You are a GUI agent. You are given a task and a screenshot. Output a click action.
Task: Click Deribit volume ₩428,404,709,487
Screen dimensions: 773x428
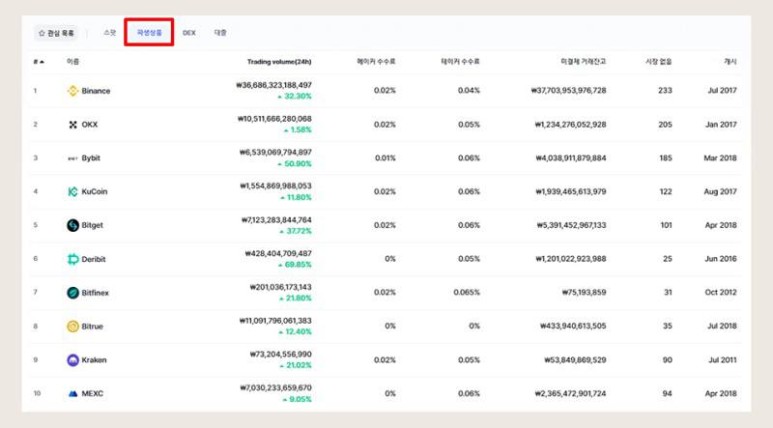(x=279, y=253)
